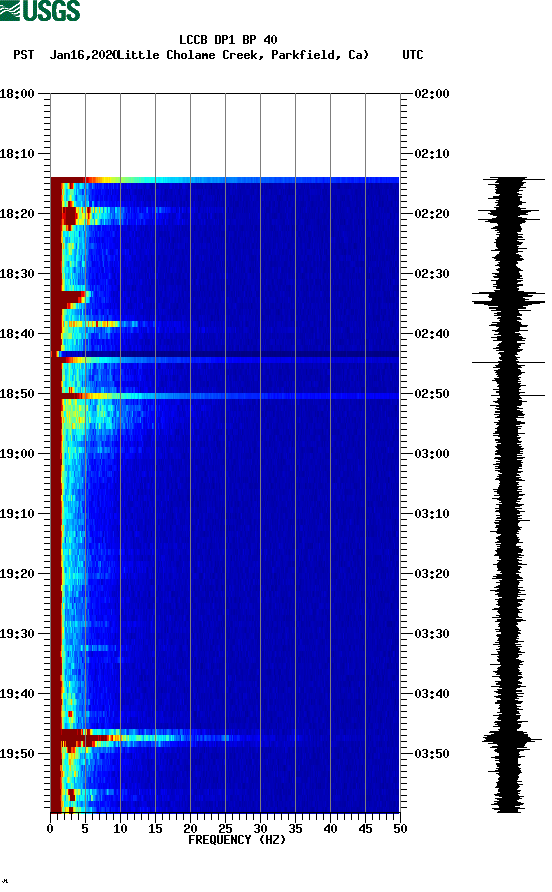Screen dimensions: 552x892
Task: Click the USGS logo
Action: pos(40,10)
